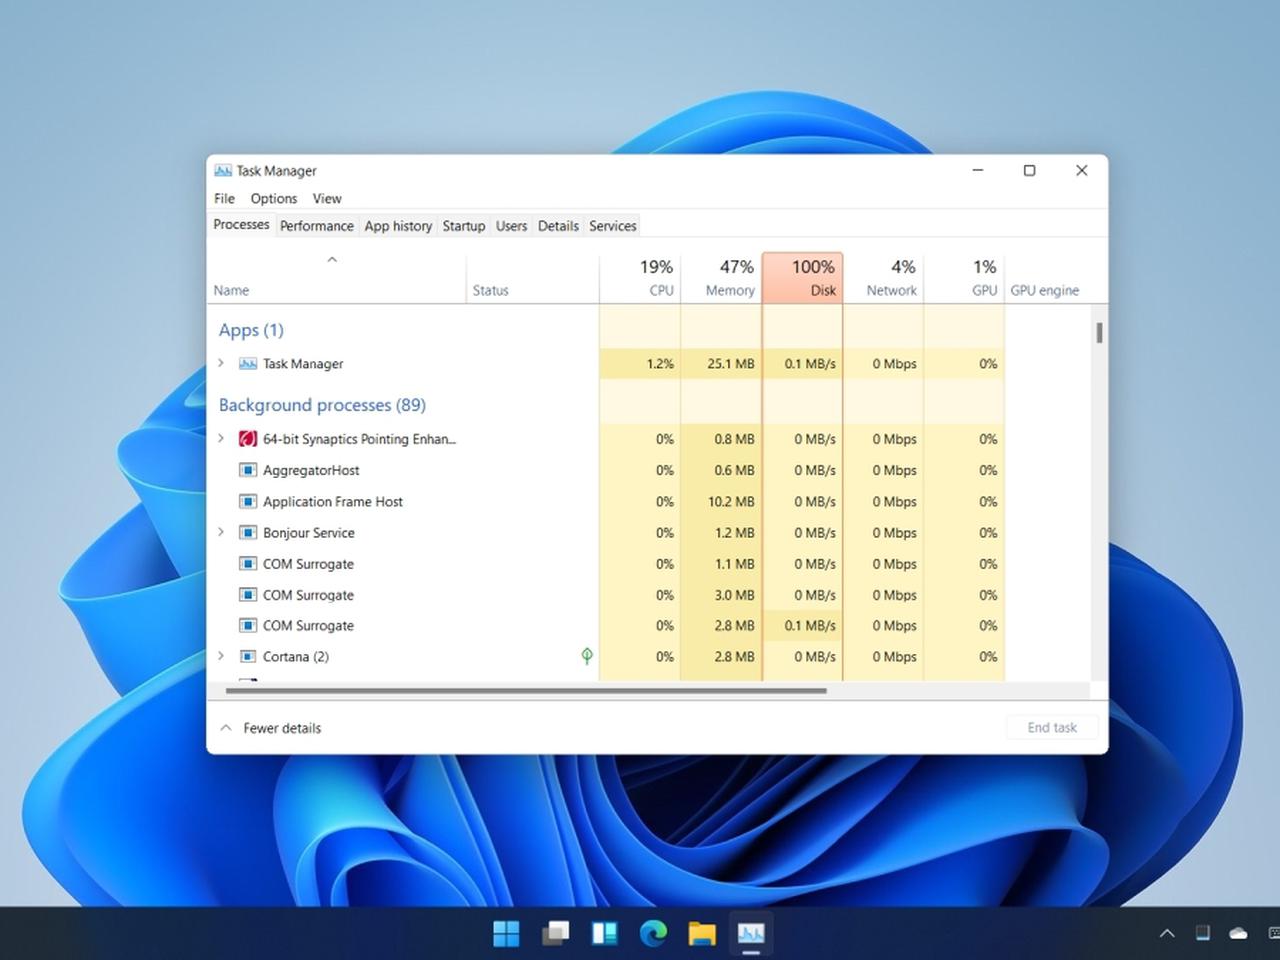1280x960 pixels.
Task: Click the End task button
Action: pos(1052,727)
